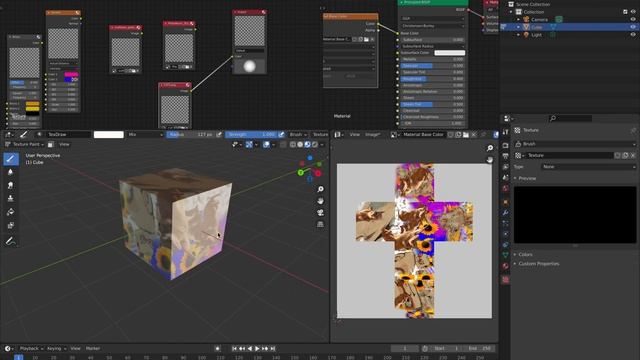Screen dimensions: 640x360
Task: Open the Brush selector dropdown in Texture panel
Action: [575, 144]
